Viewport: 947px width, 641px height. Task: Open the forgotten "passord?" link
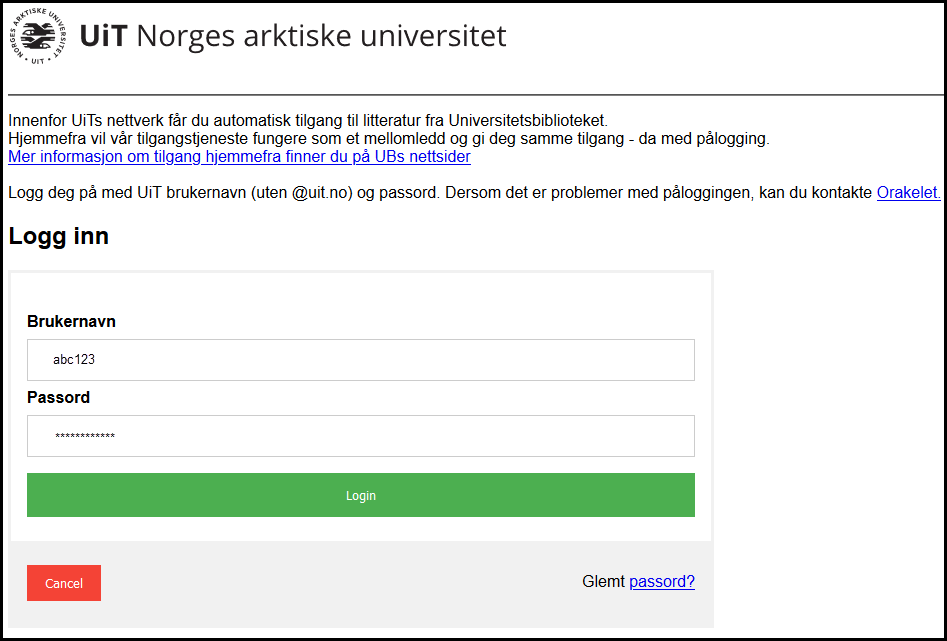click(x=661, y=581)
